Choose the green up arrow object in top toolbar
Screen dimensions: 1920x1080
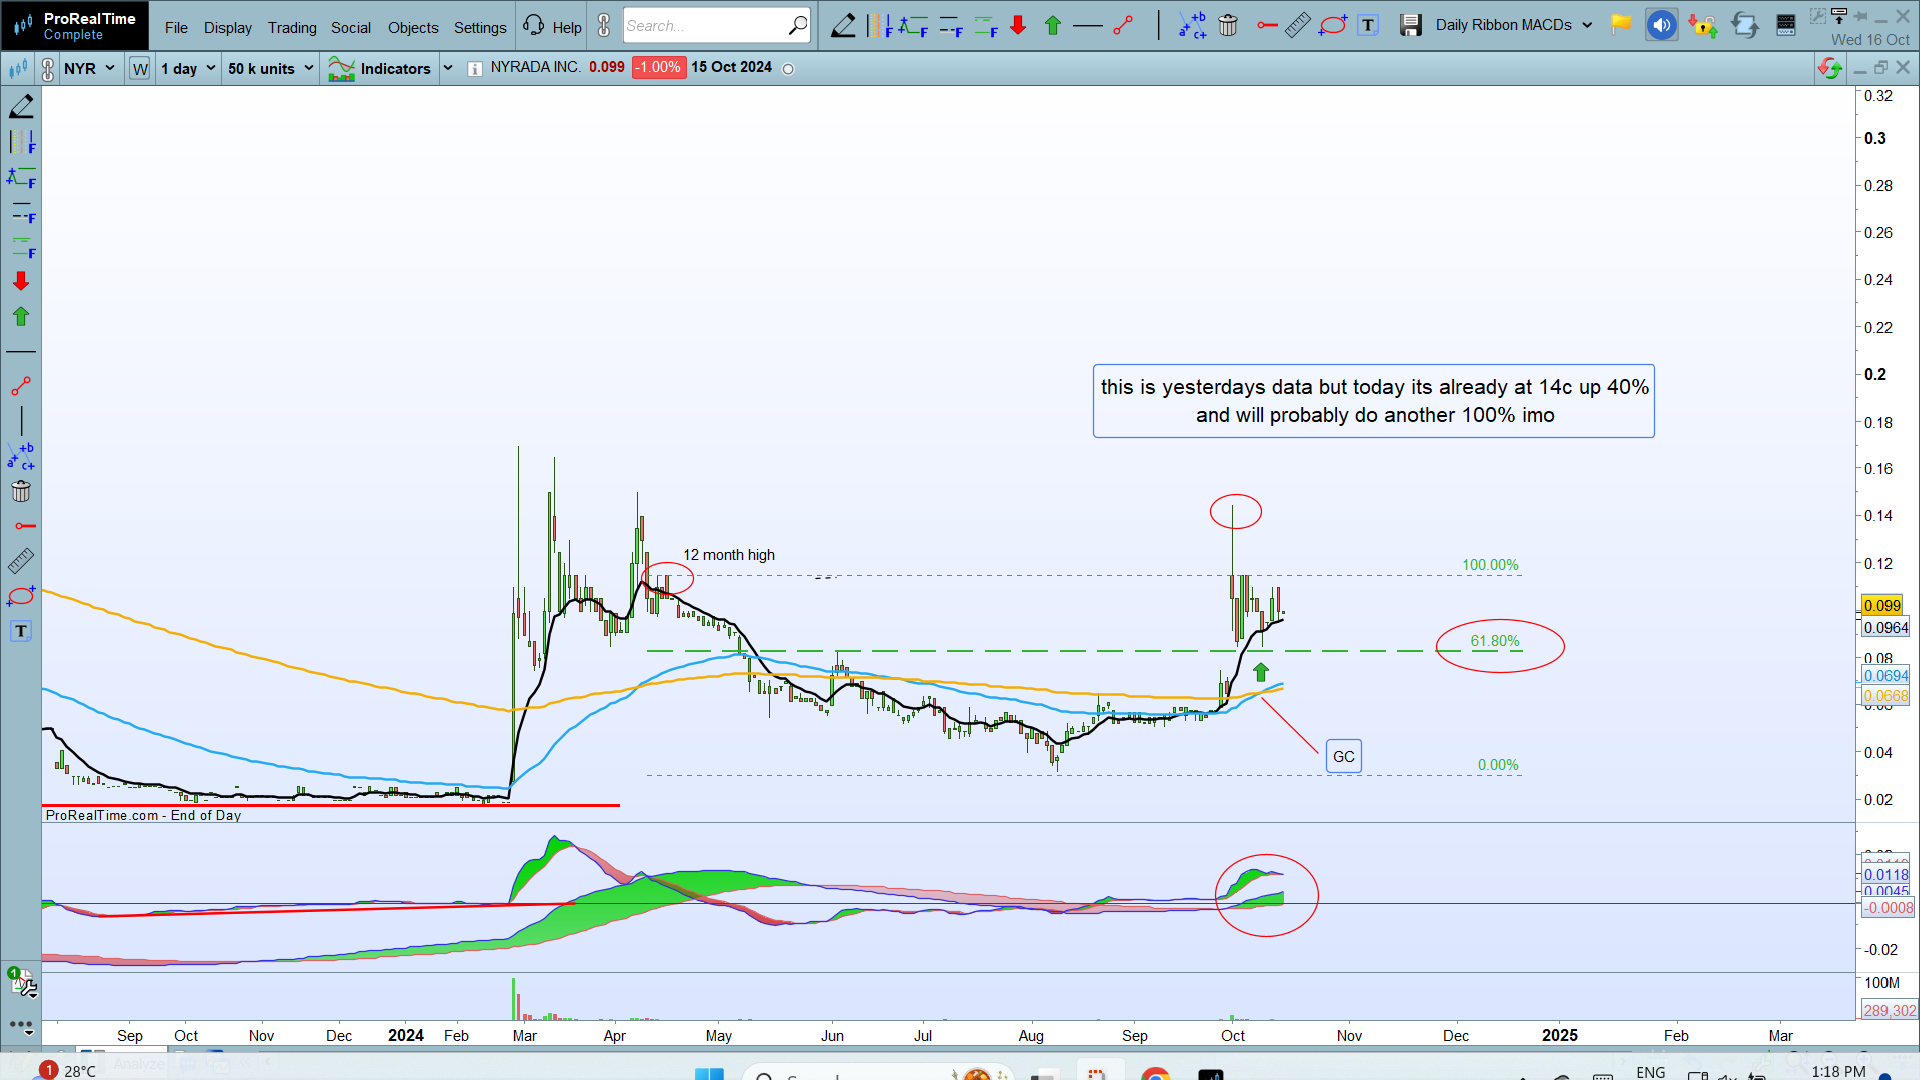point(1053,26)
